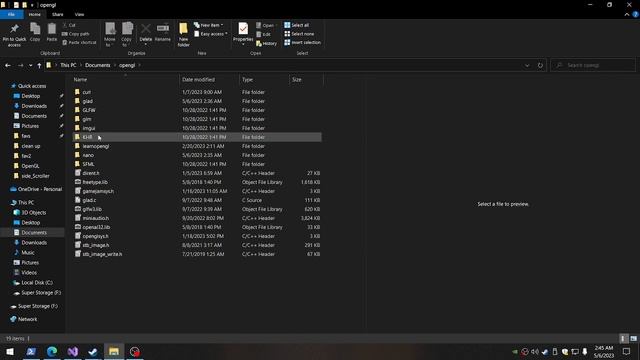
Task: Open Steam from the taskbar
Action: pos(93,351)
